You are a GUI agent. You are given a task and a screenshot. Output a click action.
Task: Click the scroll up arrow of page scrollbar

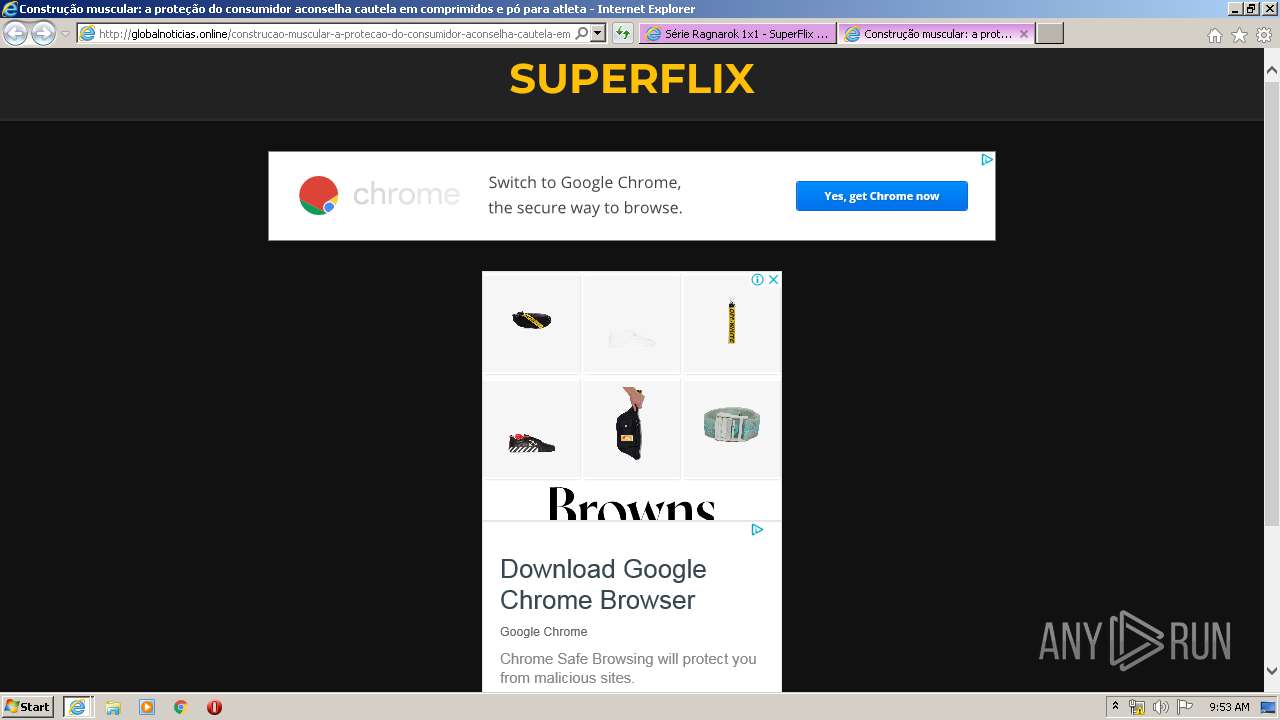[x=1272, y=70]
